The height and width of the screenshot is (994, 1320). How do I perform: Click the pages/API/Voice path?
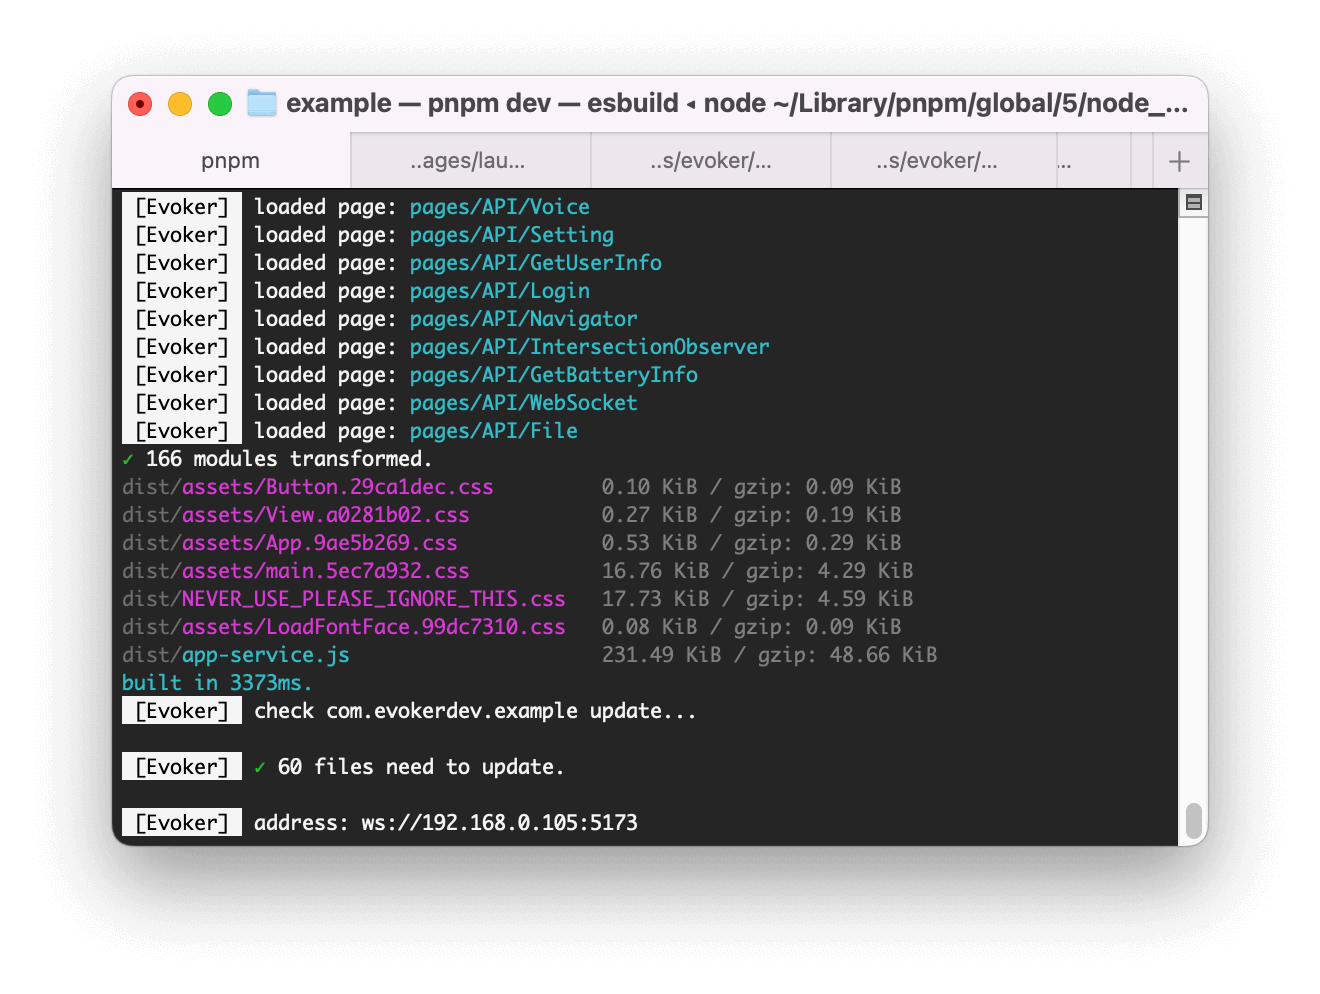pos(500,207)
